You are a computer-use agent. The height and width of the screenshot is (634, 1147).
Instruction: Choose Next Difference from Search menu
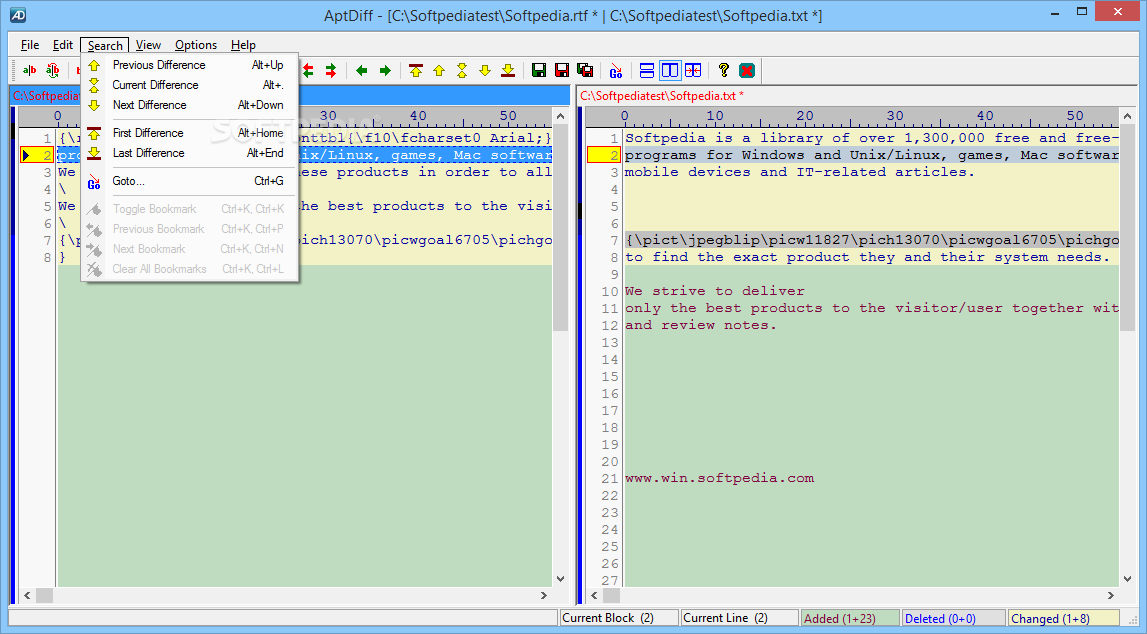[189, 105]
